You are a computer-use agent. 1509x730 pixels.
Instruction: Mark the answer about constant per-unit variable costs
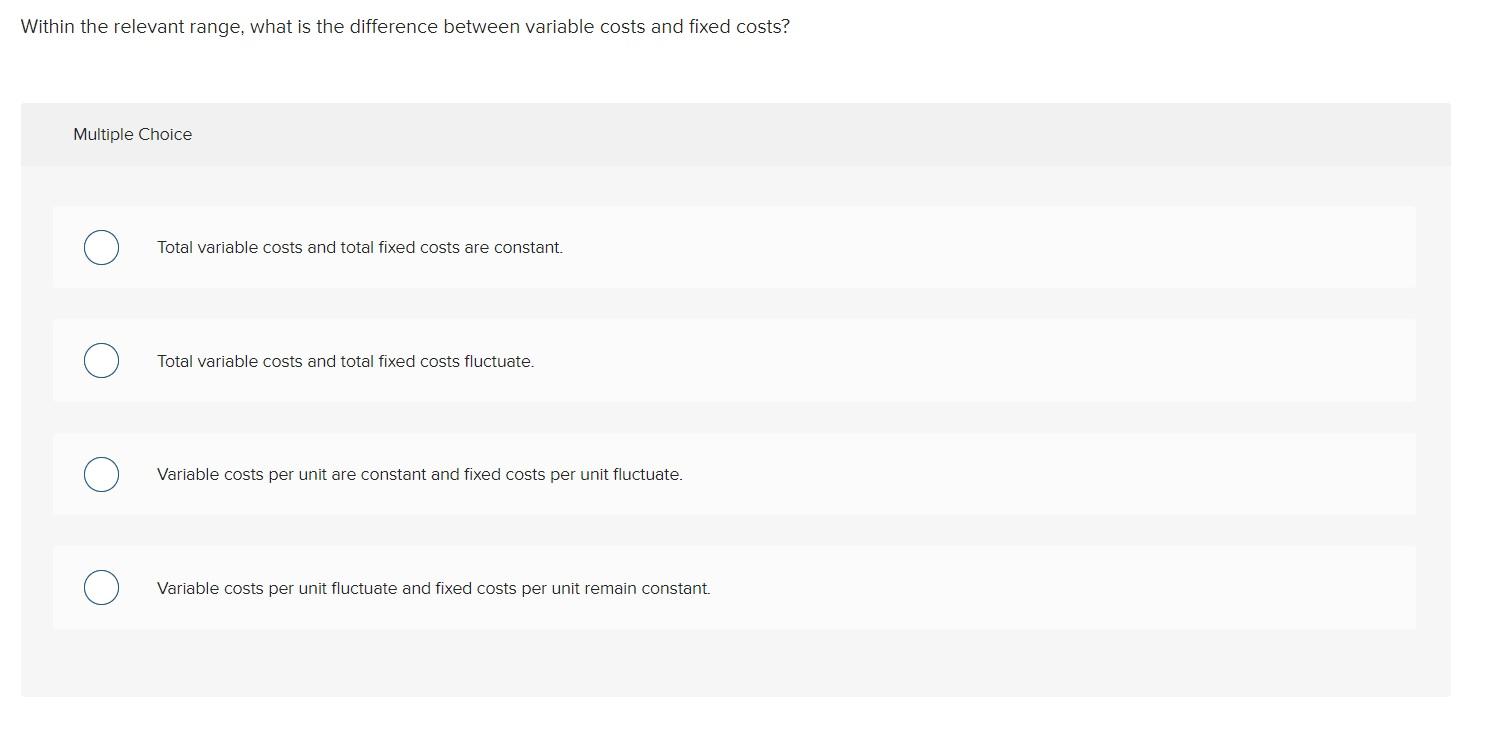click(x=419, y=474)
